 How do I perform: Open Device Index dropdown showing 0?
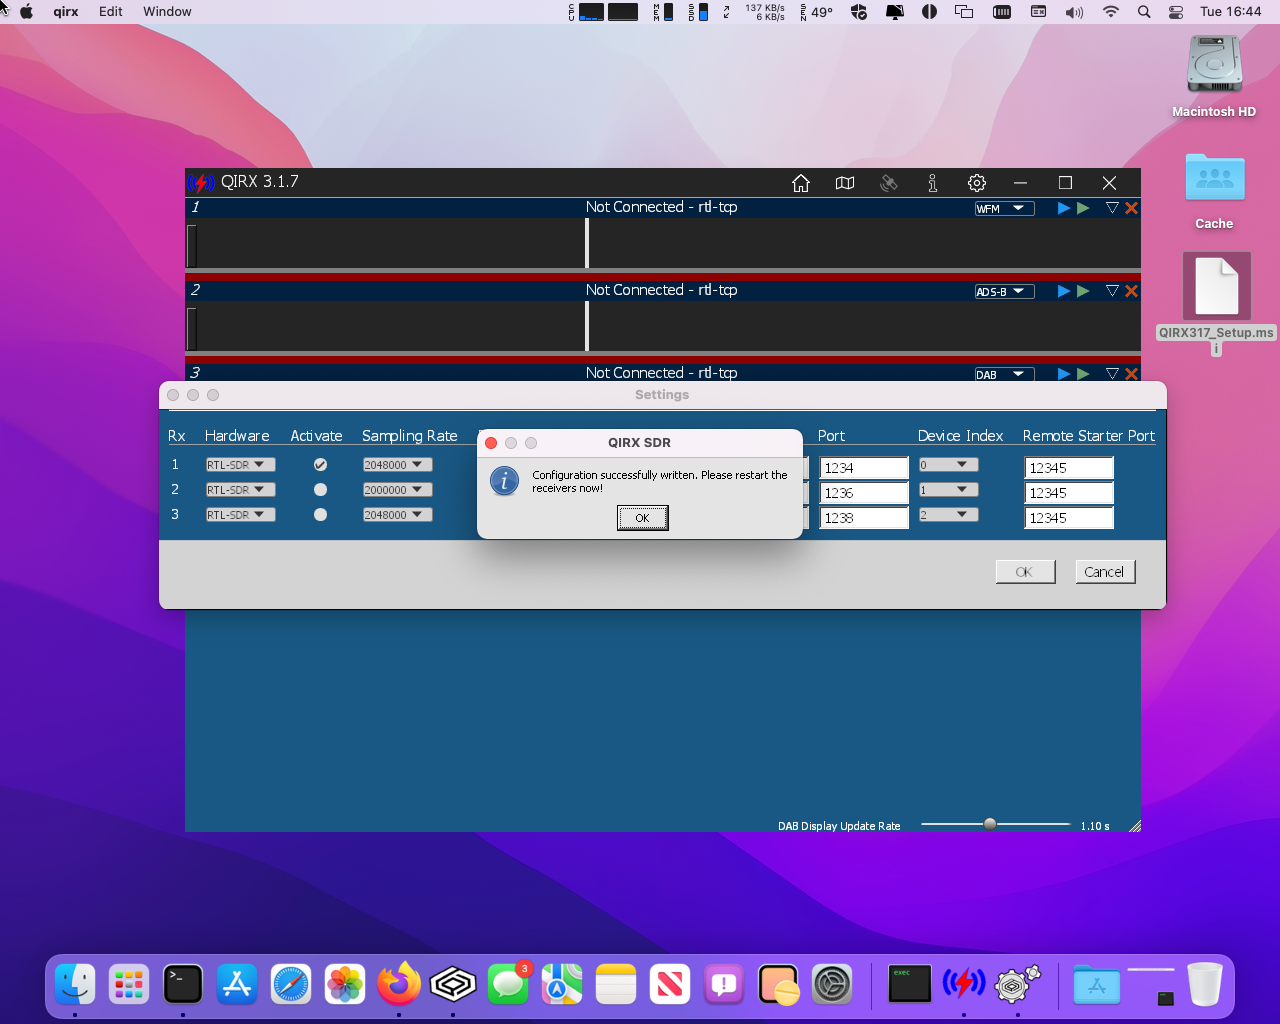point(948,465)
